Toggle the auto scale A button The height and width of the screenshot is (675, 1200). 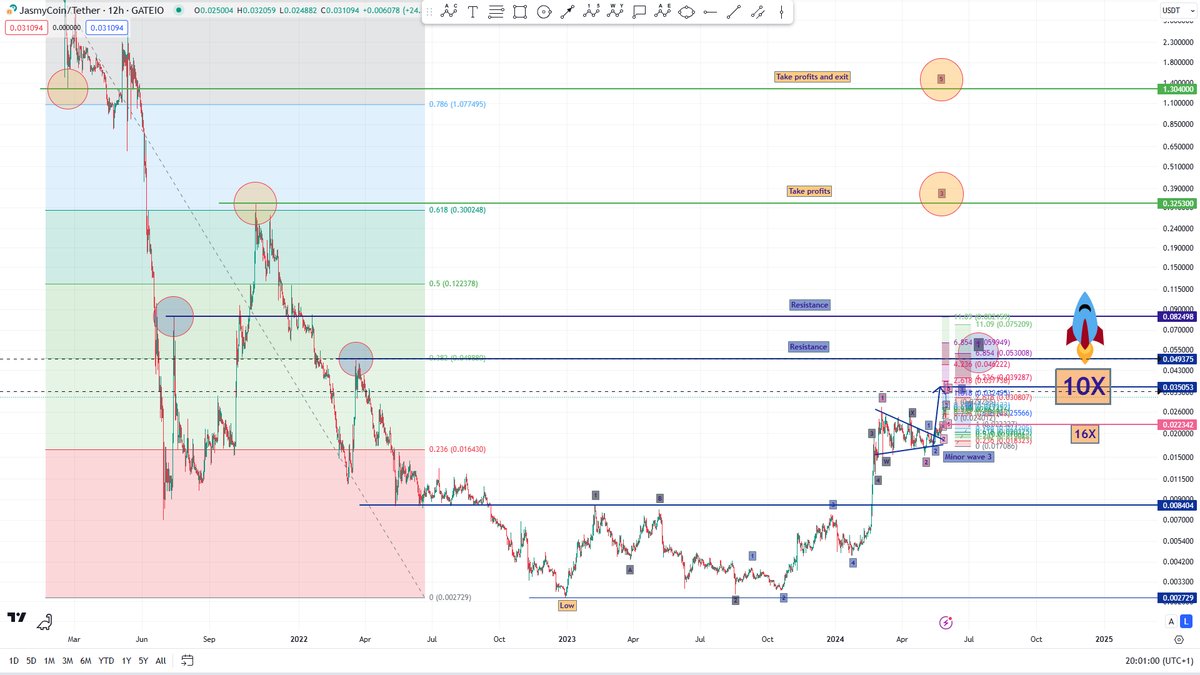tap(1172, 622)
